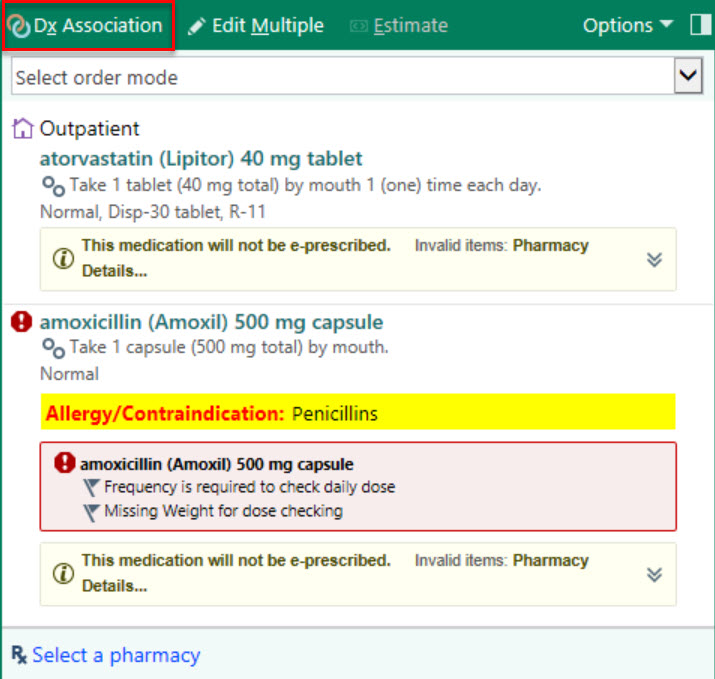The image size is (715, 679).
Task: Open amoxicillin (Amoxil) 500 mg capsule order
Action: [211, 322]
